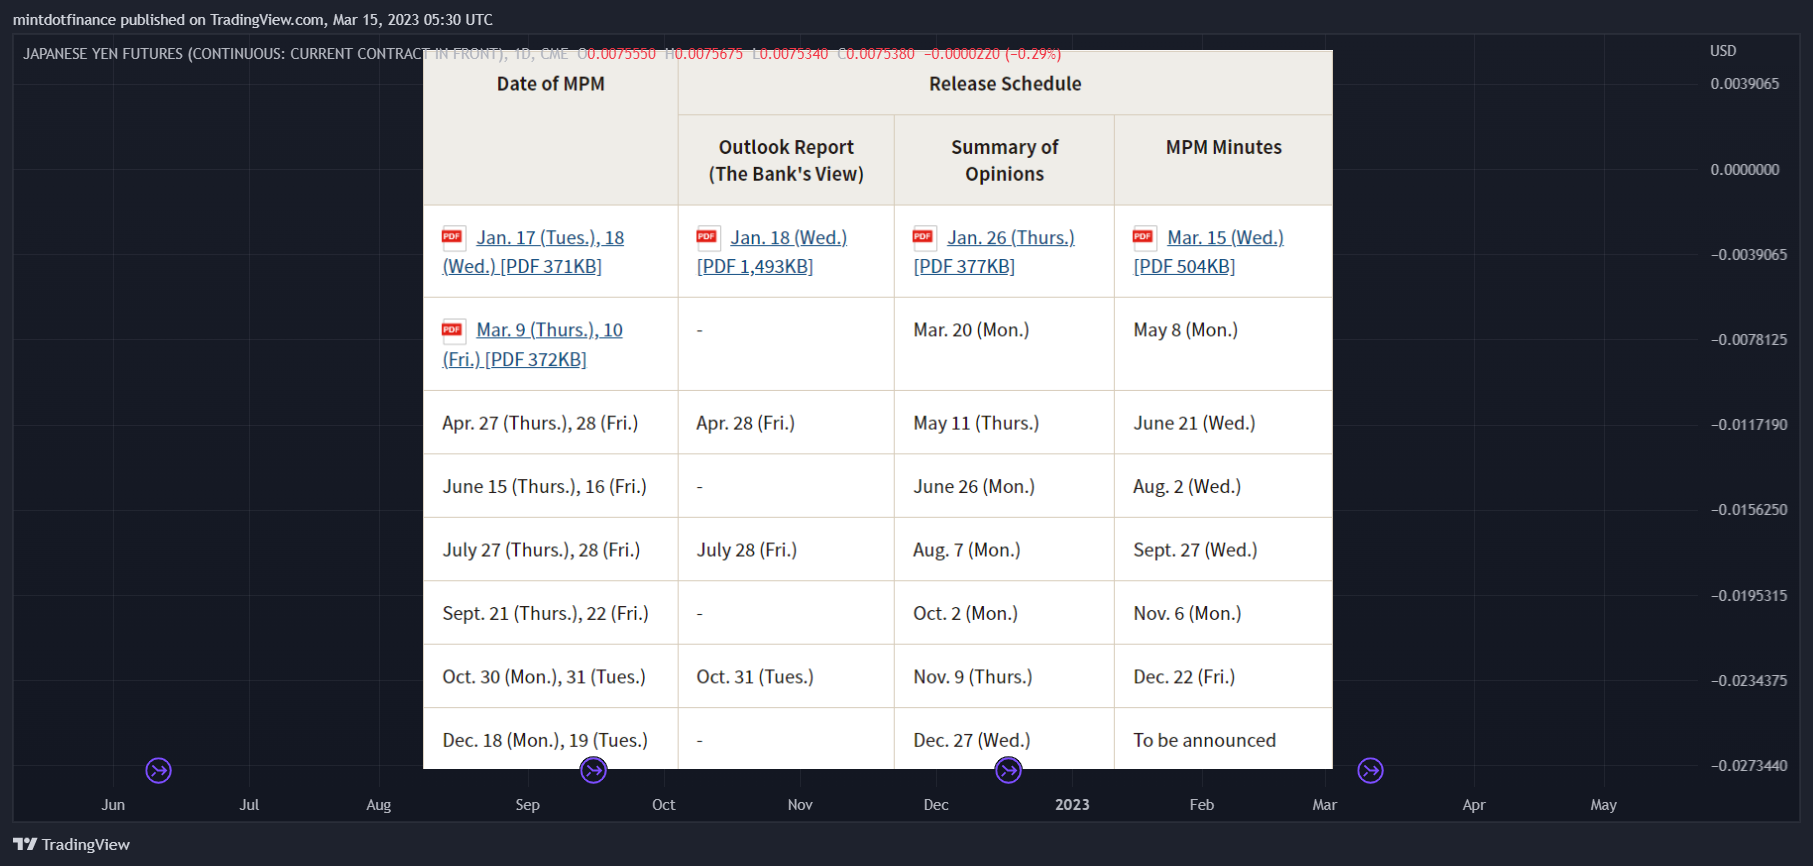Click the 'Outlook Report (The Bank's View)' header
The width and height of the screenshot is (1813, 866).
point(786,160)
